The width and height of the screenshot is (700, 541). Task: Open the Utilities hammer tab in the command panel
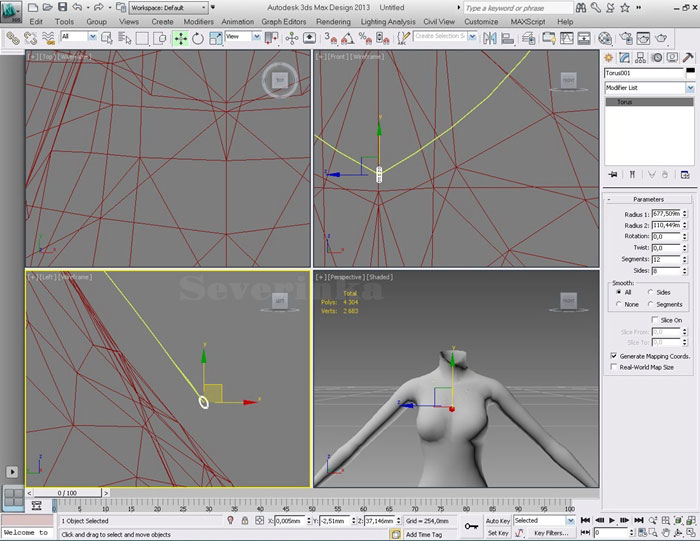pos(689,57)
